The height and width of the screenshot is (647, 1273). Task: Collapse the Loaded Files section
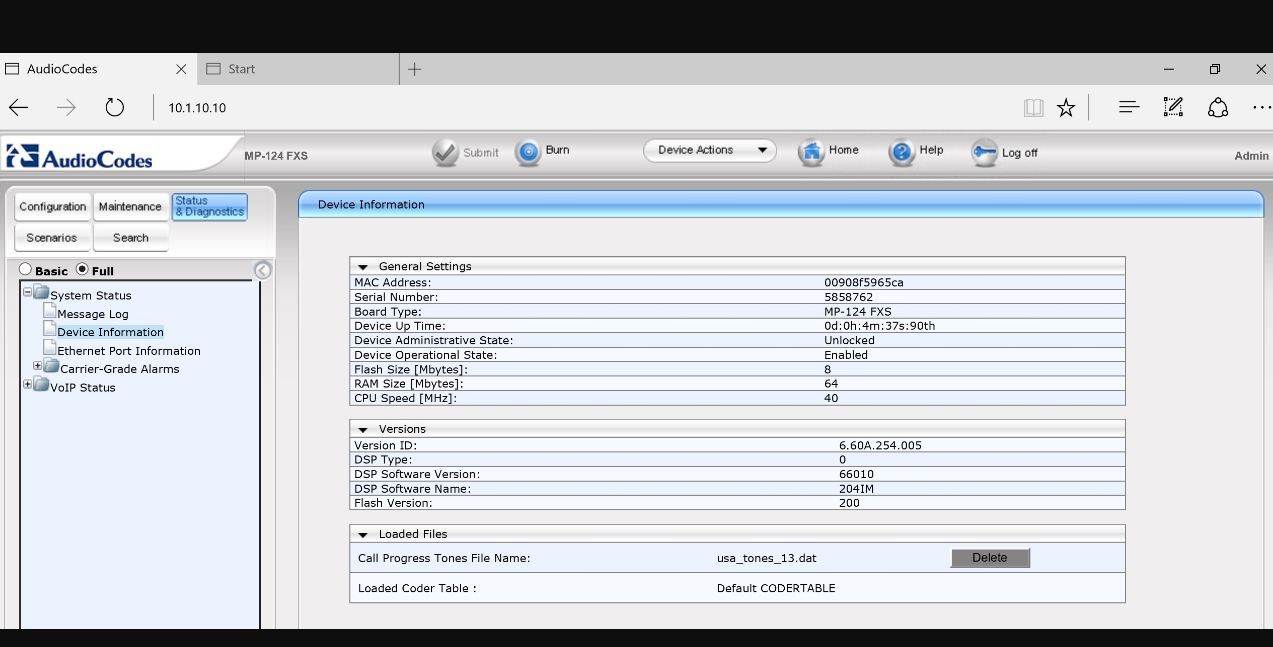tap(363, 535)
